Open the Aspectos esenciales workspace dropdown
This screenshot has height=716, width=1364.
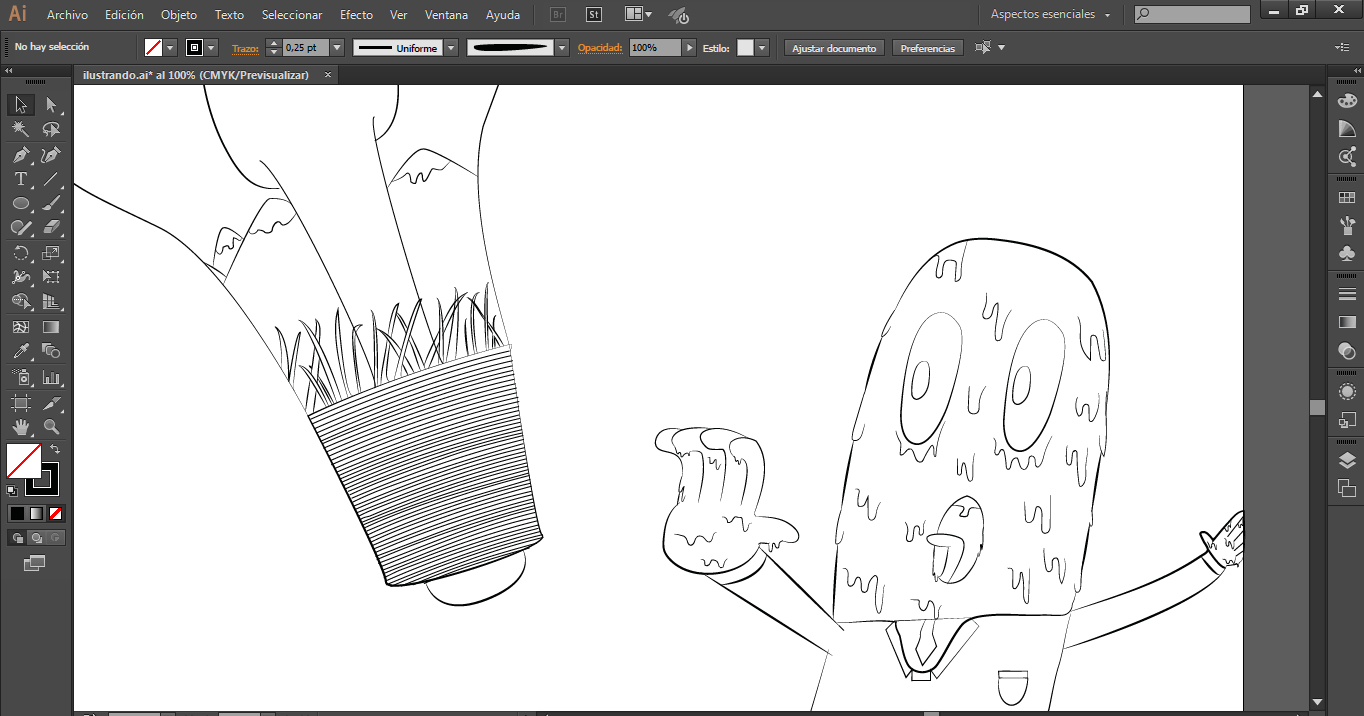tap(1050, 15)
